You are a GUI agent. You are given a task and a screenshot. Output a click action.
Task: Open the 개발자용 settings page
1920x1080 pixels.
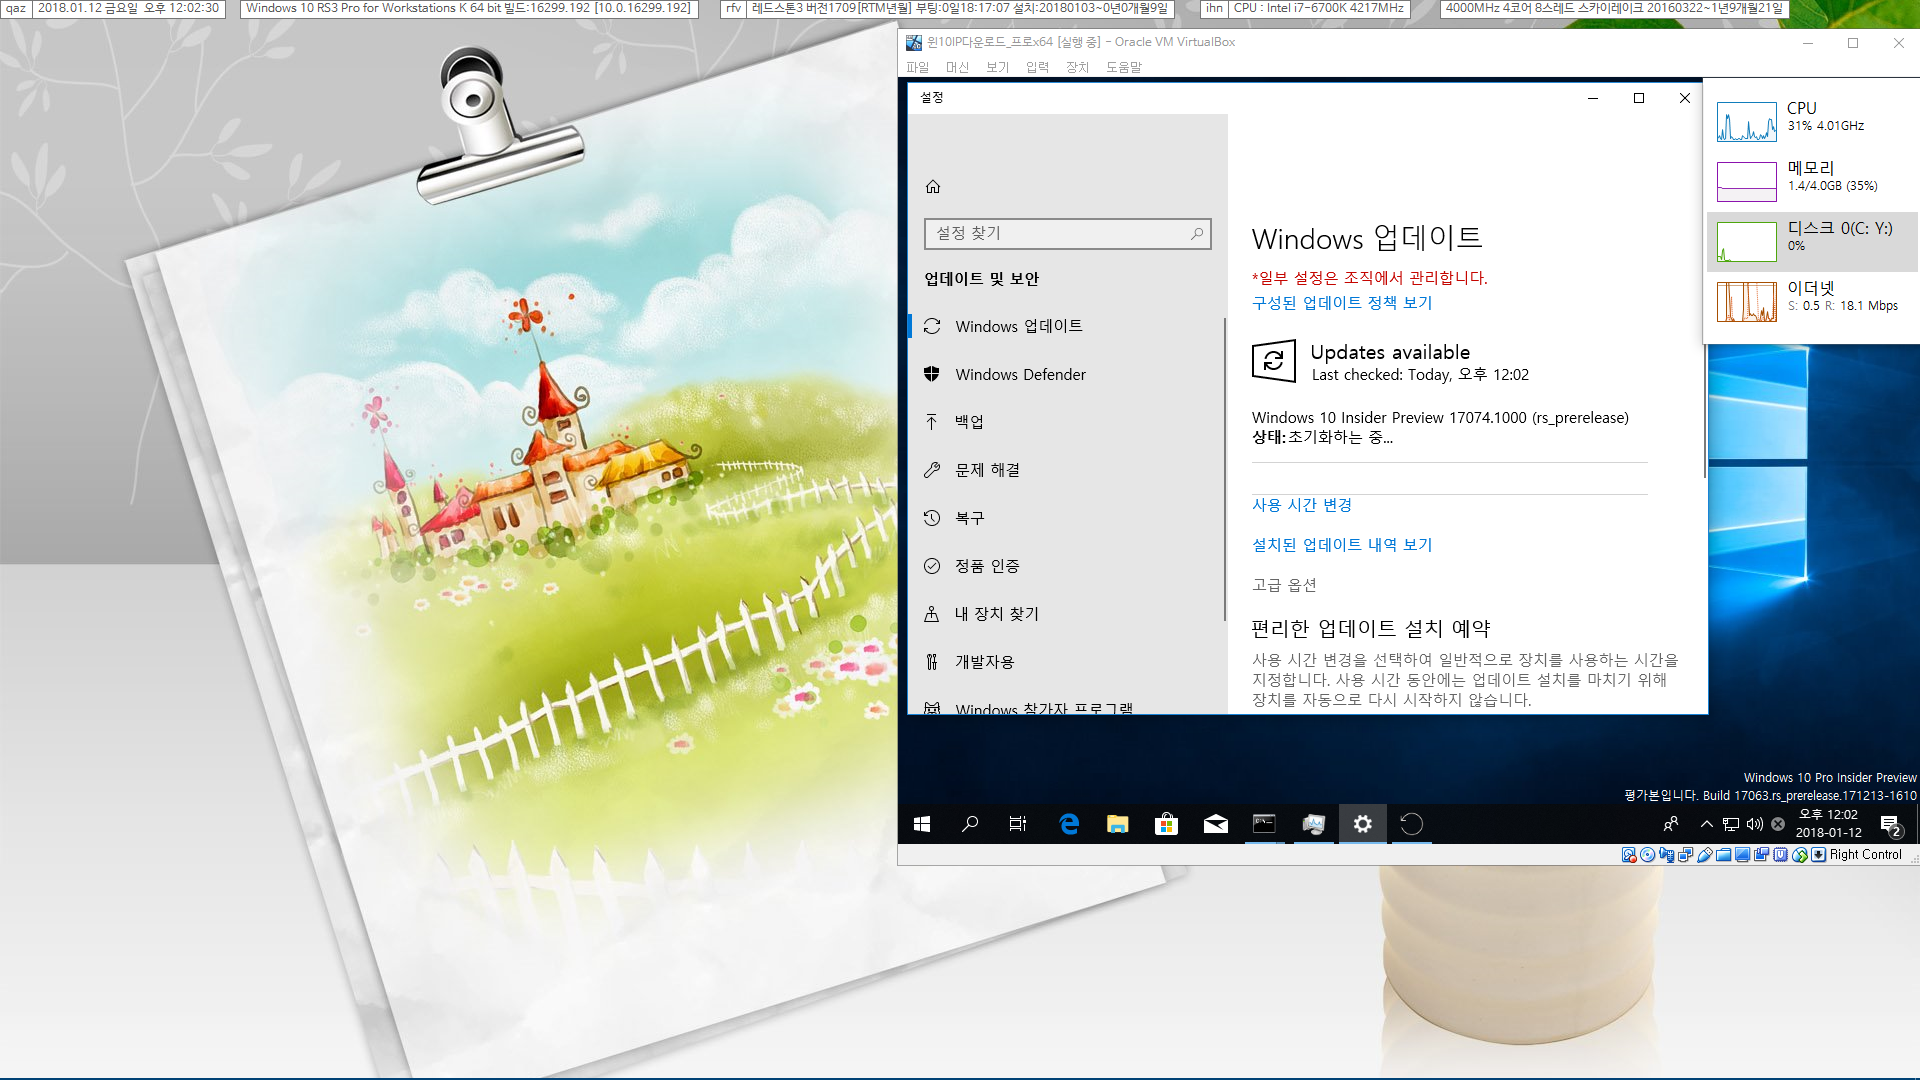point(1066,662)
